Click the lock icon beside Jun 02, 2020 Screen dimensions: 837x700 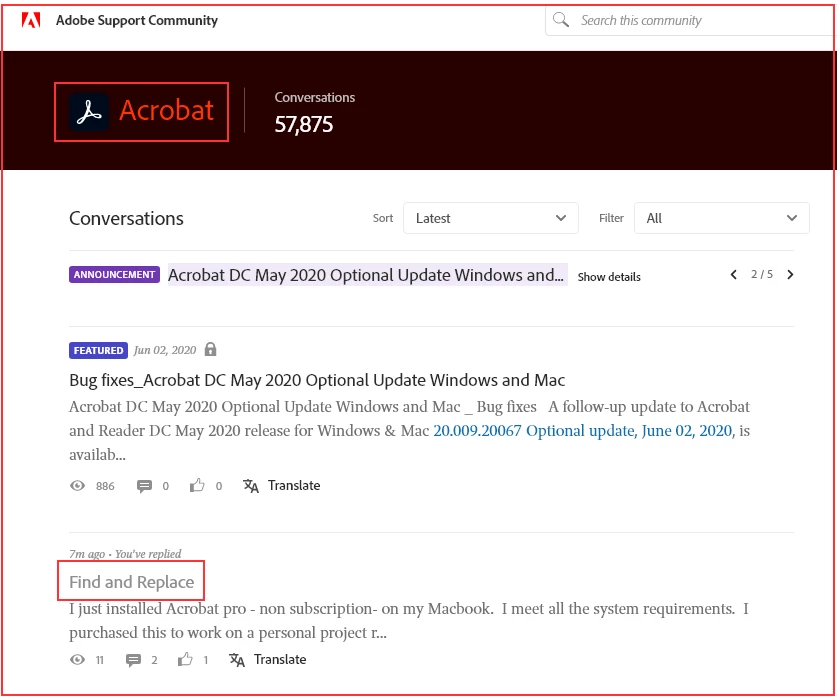(211, 350)
